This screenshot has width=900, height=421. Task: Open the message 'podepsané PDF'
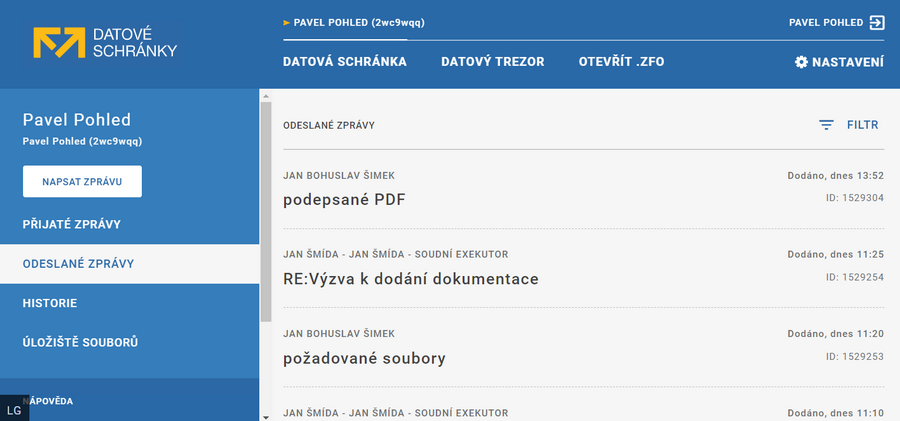(x=344, y=199)
